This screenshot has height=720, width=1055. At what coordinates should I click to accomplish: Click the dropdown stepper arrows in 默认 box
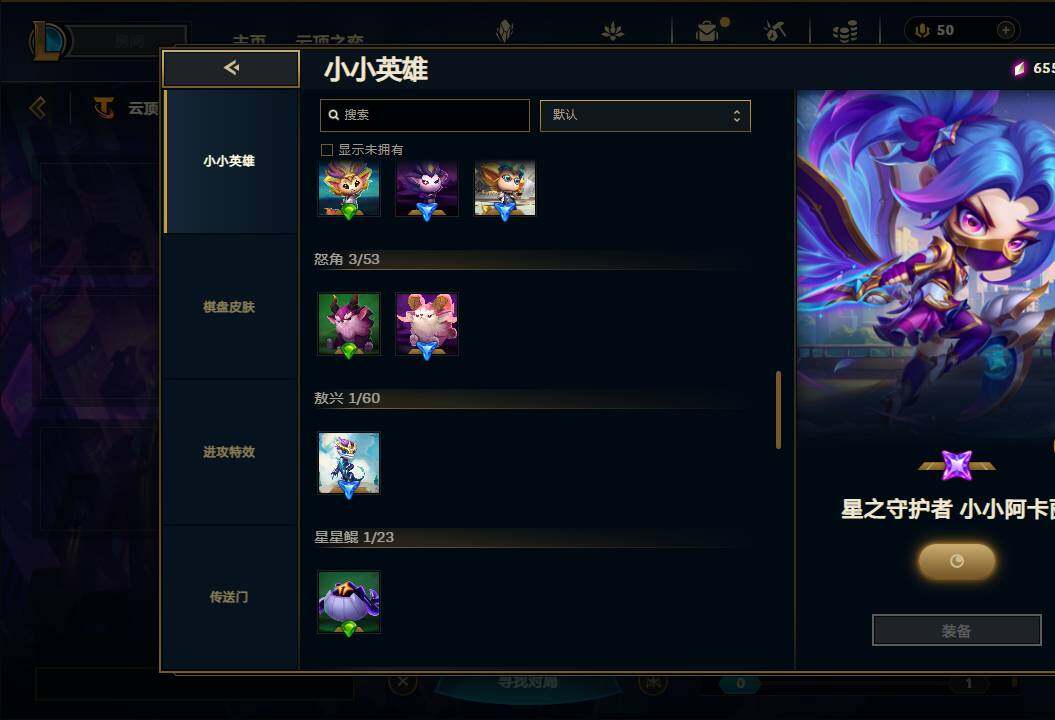pyautogui.click(x=737, y=116)
